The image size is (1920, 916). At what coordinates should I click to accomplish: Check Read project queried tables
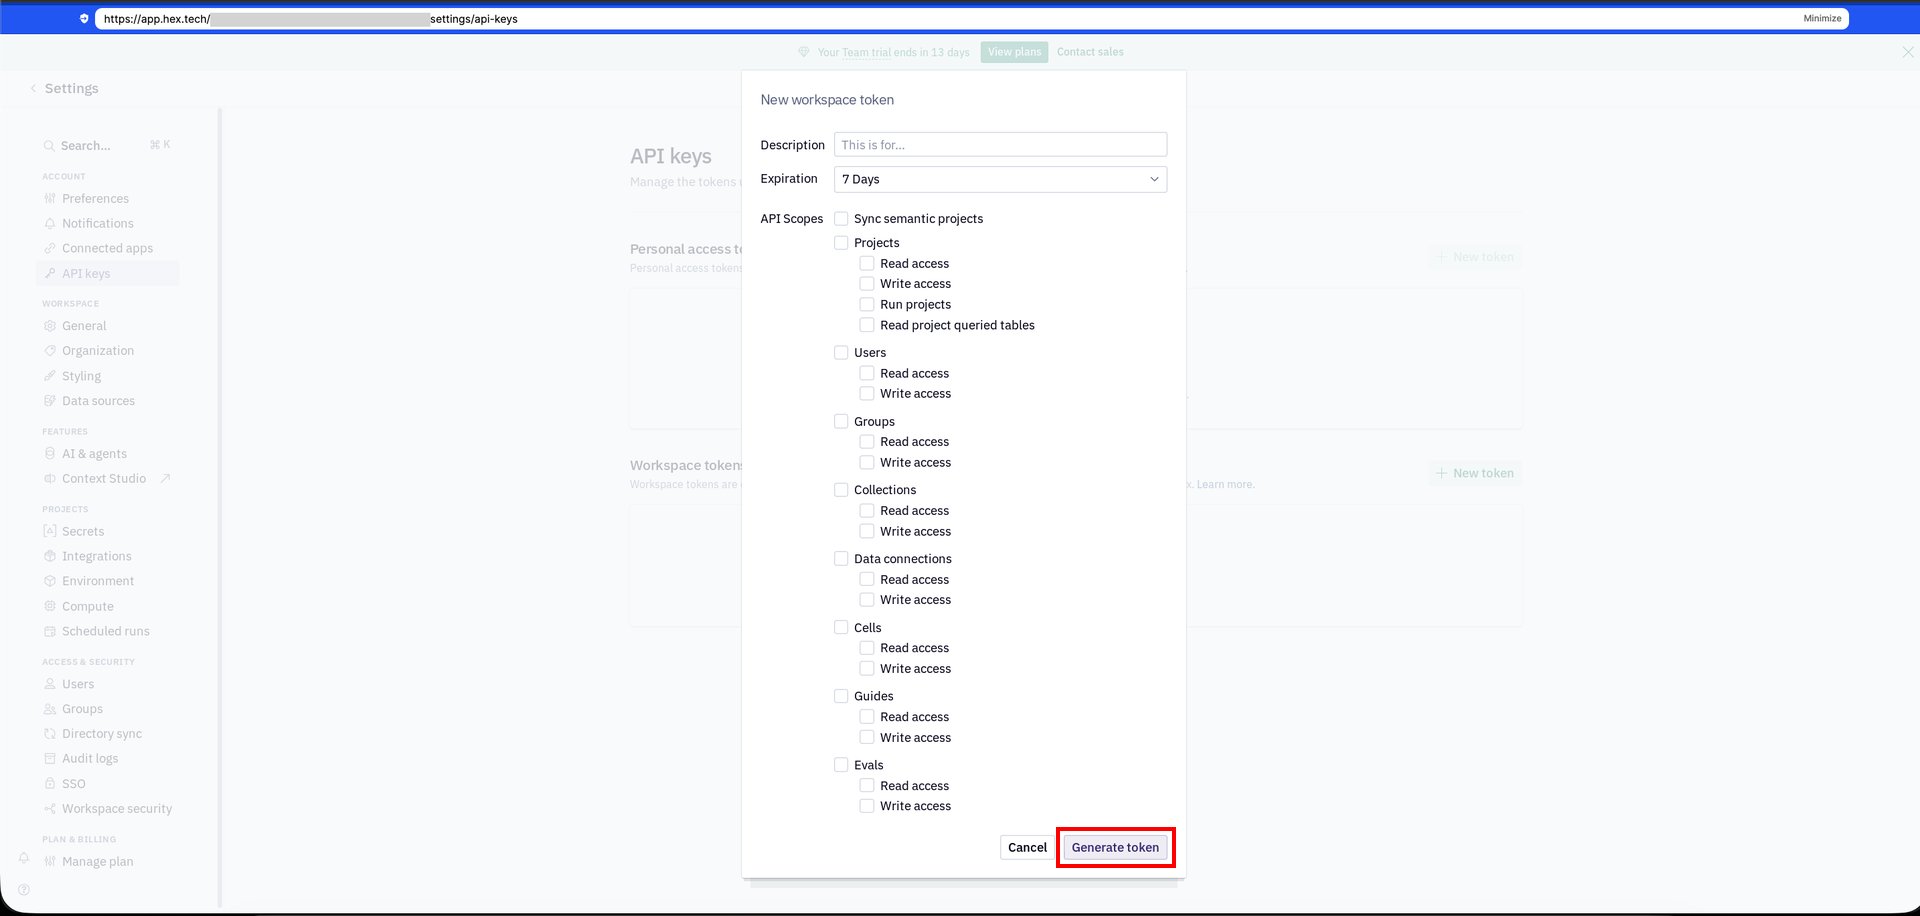[867, 325]
